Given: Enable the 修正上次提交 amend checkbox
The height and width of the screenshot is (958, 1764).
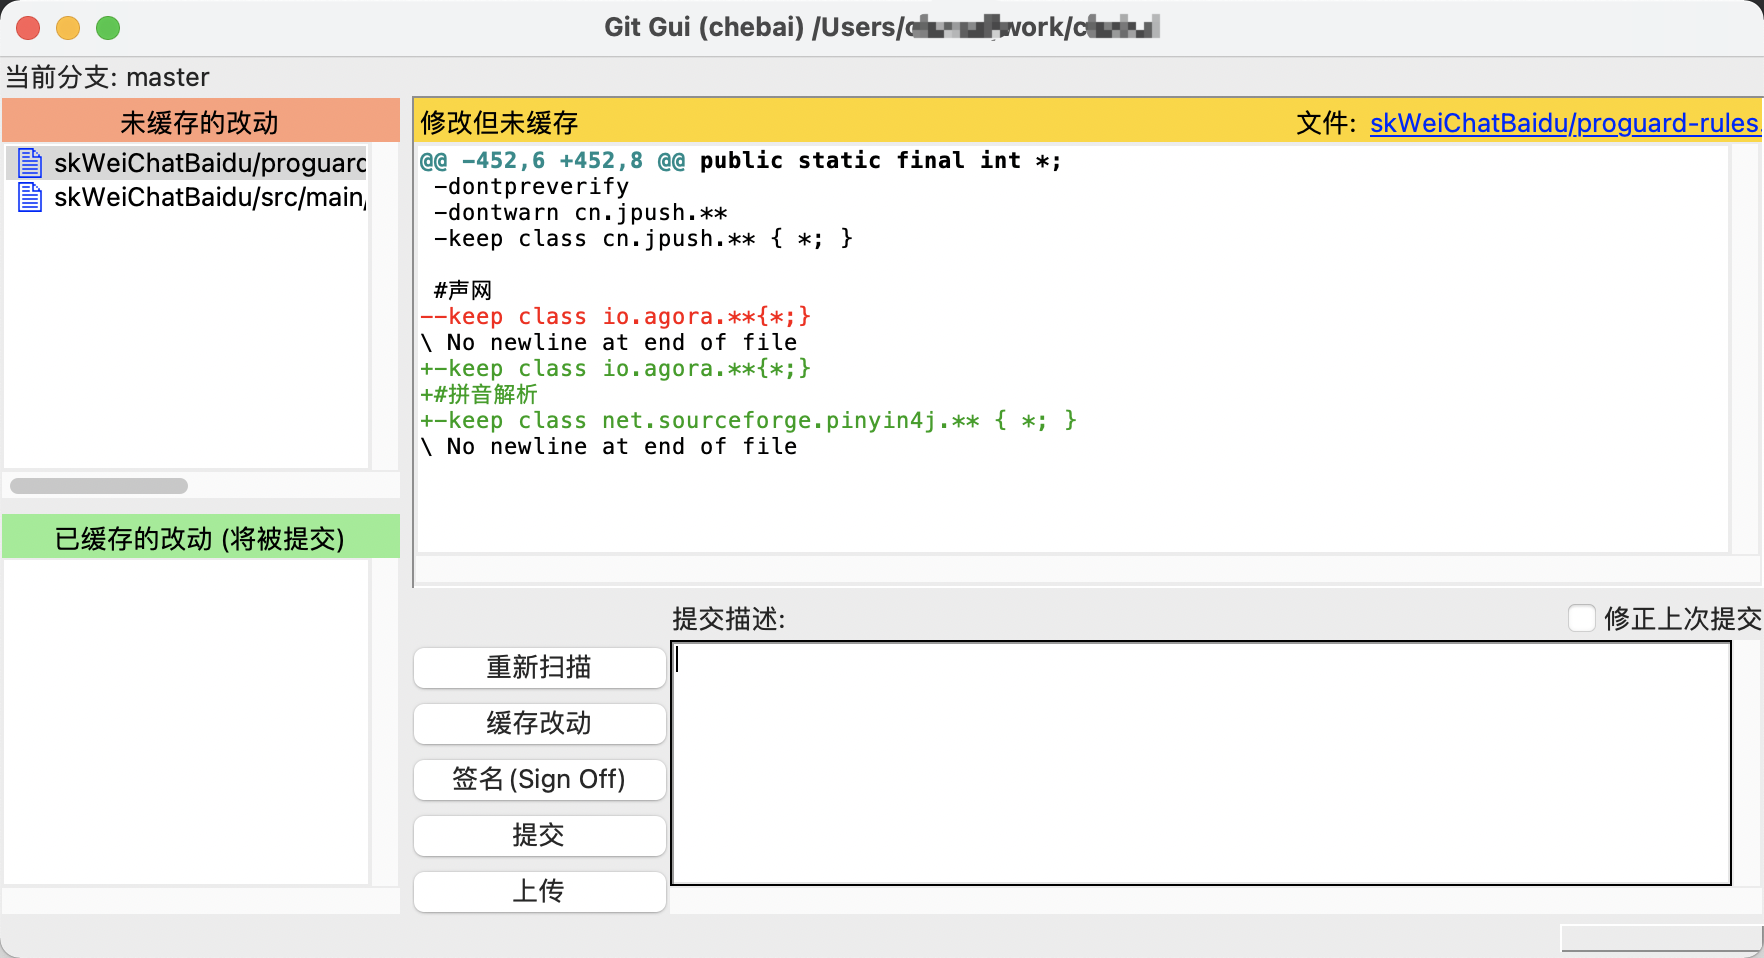Looking at the screenshot, I should 1583,619.
